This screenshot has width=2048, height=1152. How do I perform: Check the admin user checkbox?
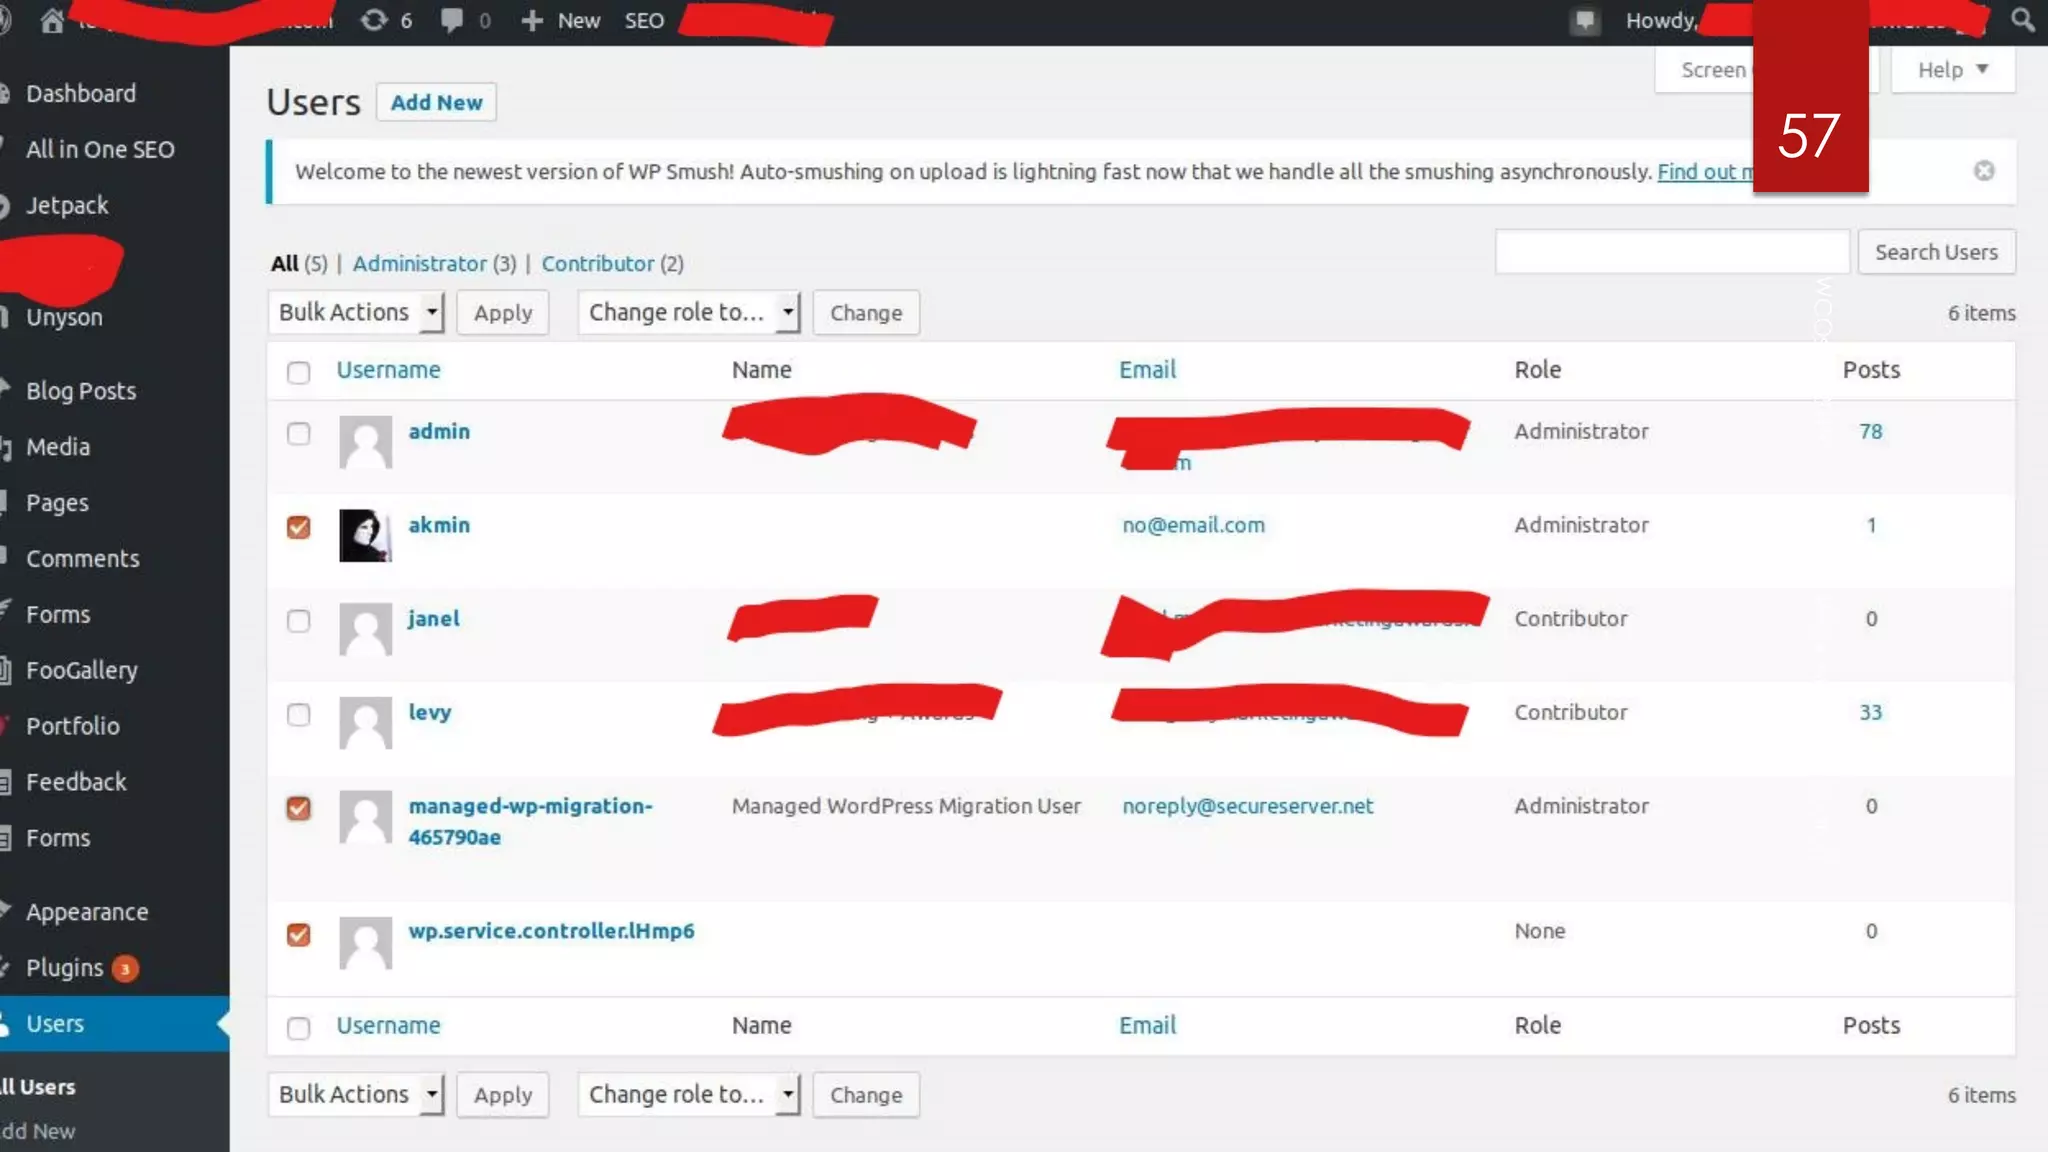coord(298,433)
